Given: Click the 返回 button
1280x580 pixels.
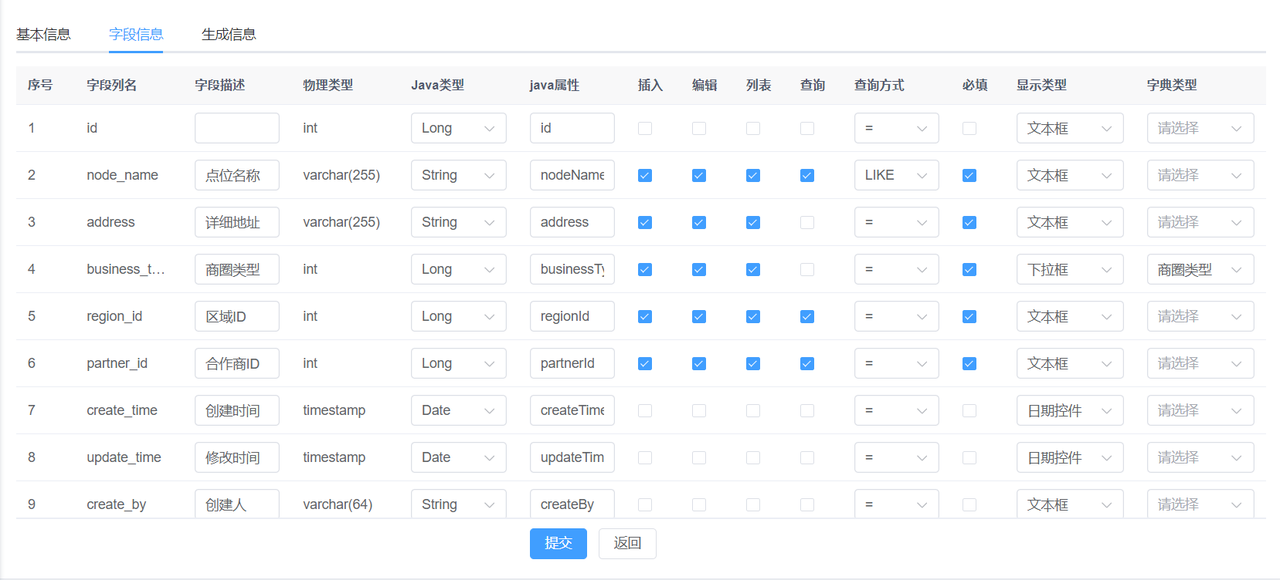Looking at the screenshot, I should point(627,543).
